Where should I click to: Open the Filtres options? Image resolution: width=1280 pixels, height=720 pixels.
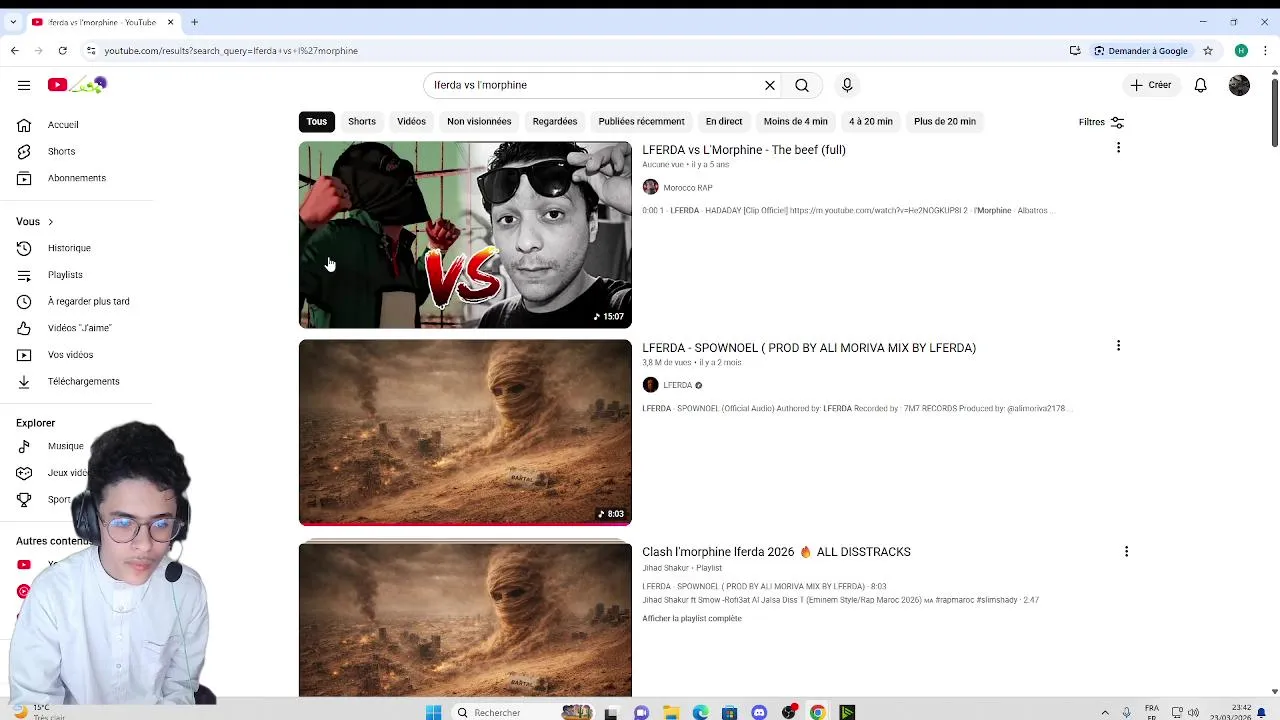tap(1101, 122)
